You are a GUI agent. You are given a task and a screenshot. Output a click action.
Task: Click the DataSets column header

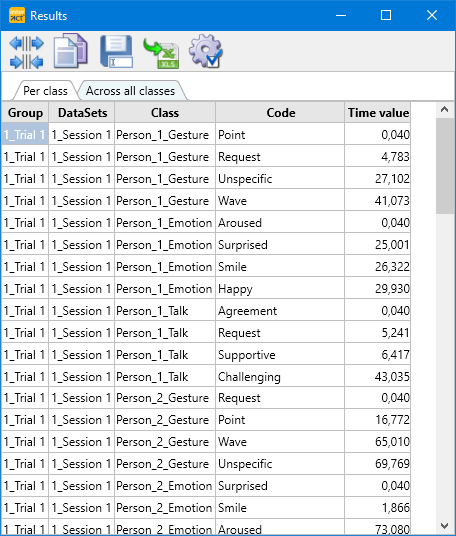point(82,112)
